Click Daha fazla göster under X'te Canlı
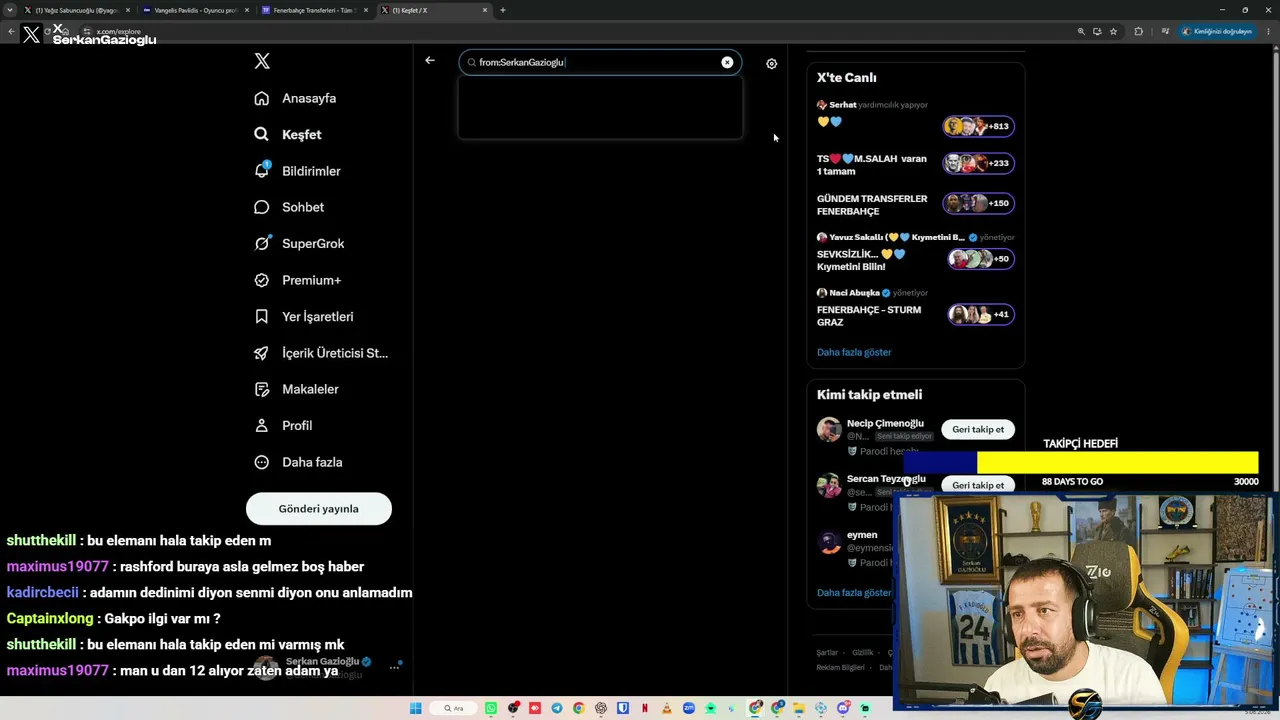This screenshot has width=1280, height=720. (x=854, y=352)
